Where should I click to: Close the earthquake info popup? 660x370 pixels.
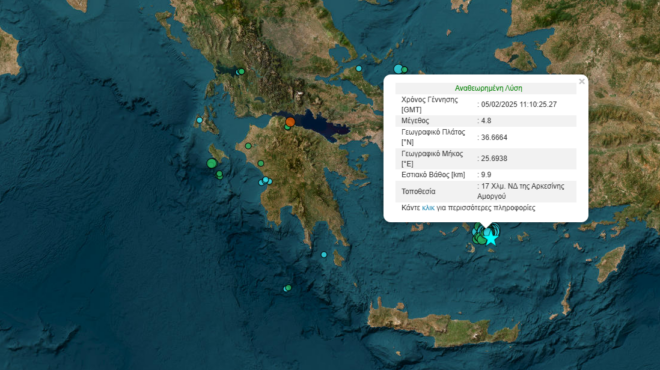point(581,82)
